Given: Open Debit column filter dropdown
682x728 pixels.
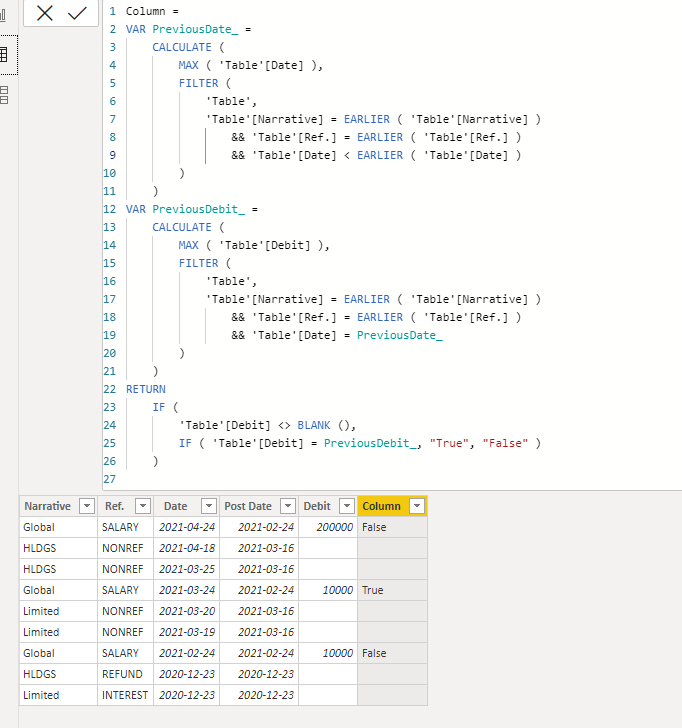Looking at the screenshot, I should click(347, 506).
